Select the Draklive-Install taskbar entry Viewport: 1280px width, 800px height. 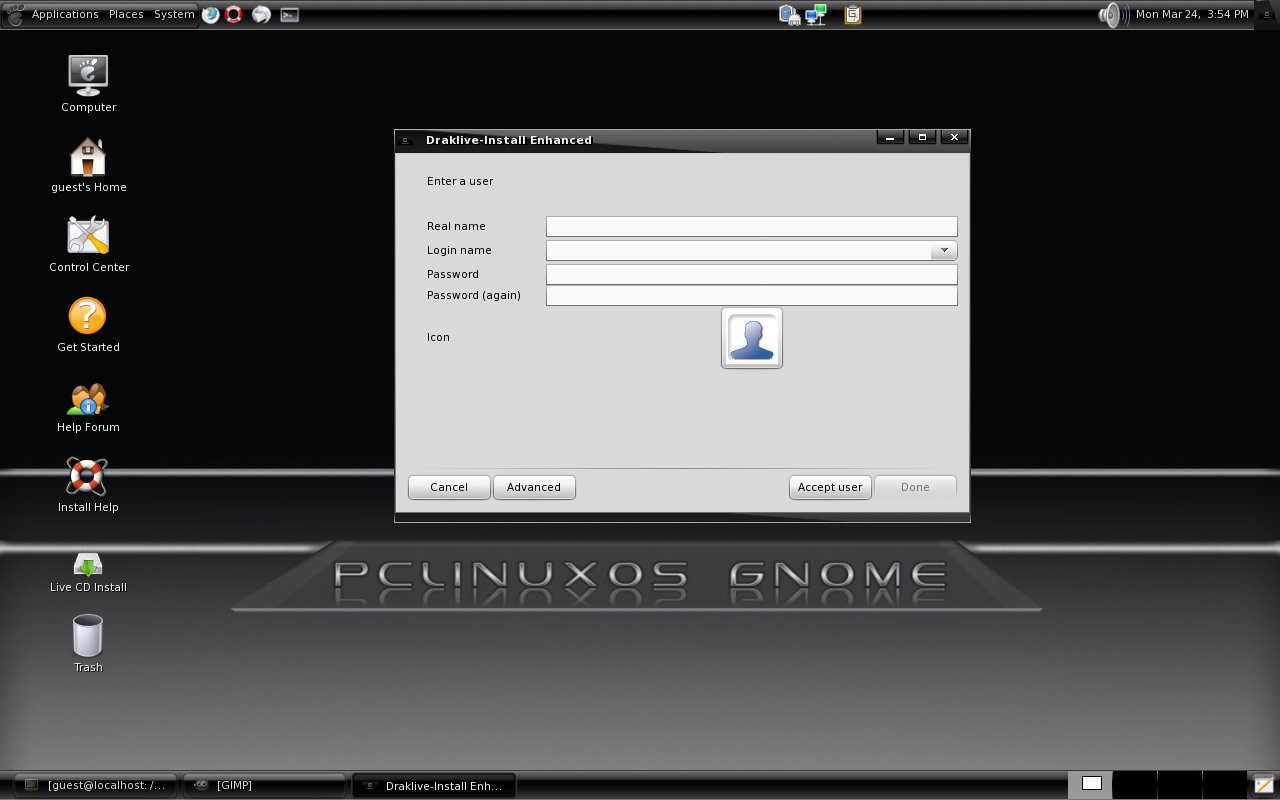tap(434, 785)
